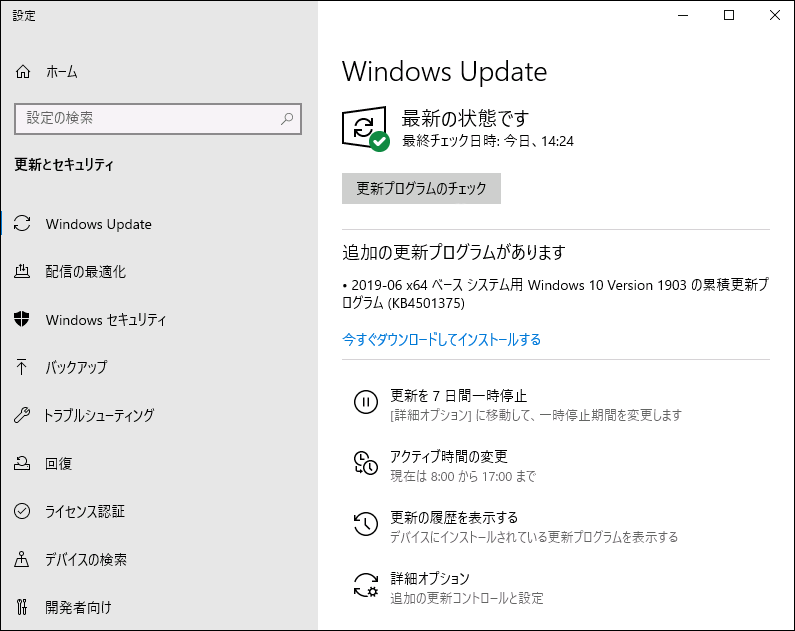Image resolution: width=795 pixels, height=631 pixels.
Task: Click 更新プログラムのチェック button
Action: [x=421, y=189]
